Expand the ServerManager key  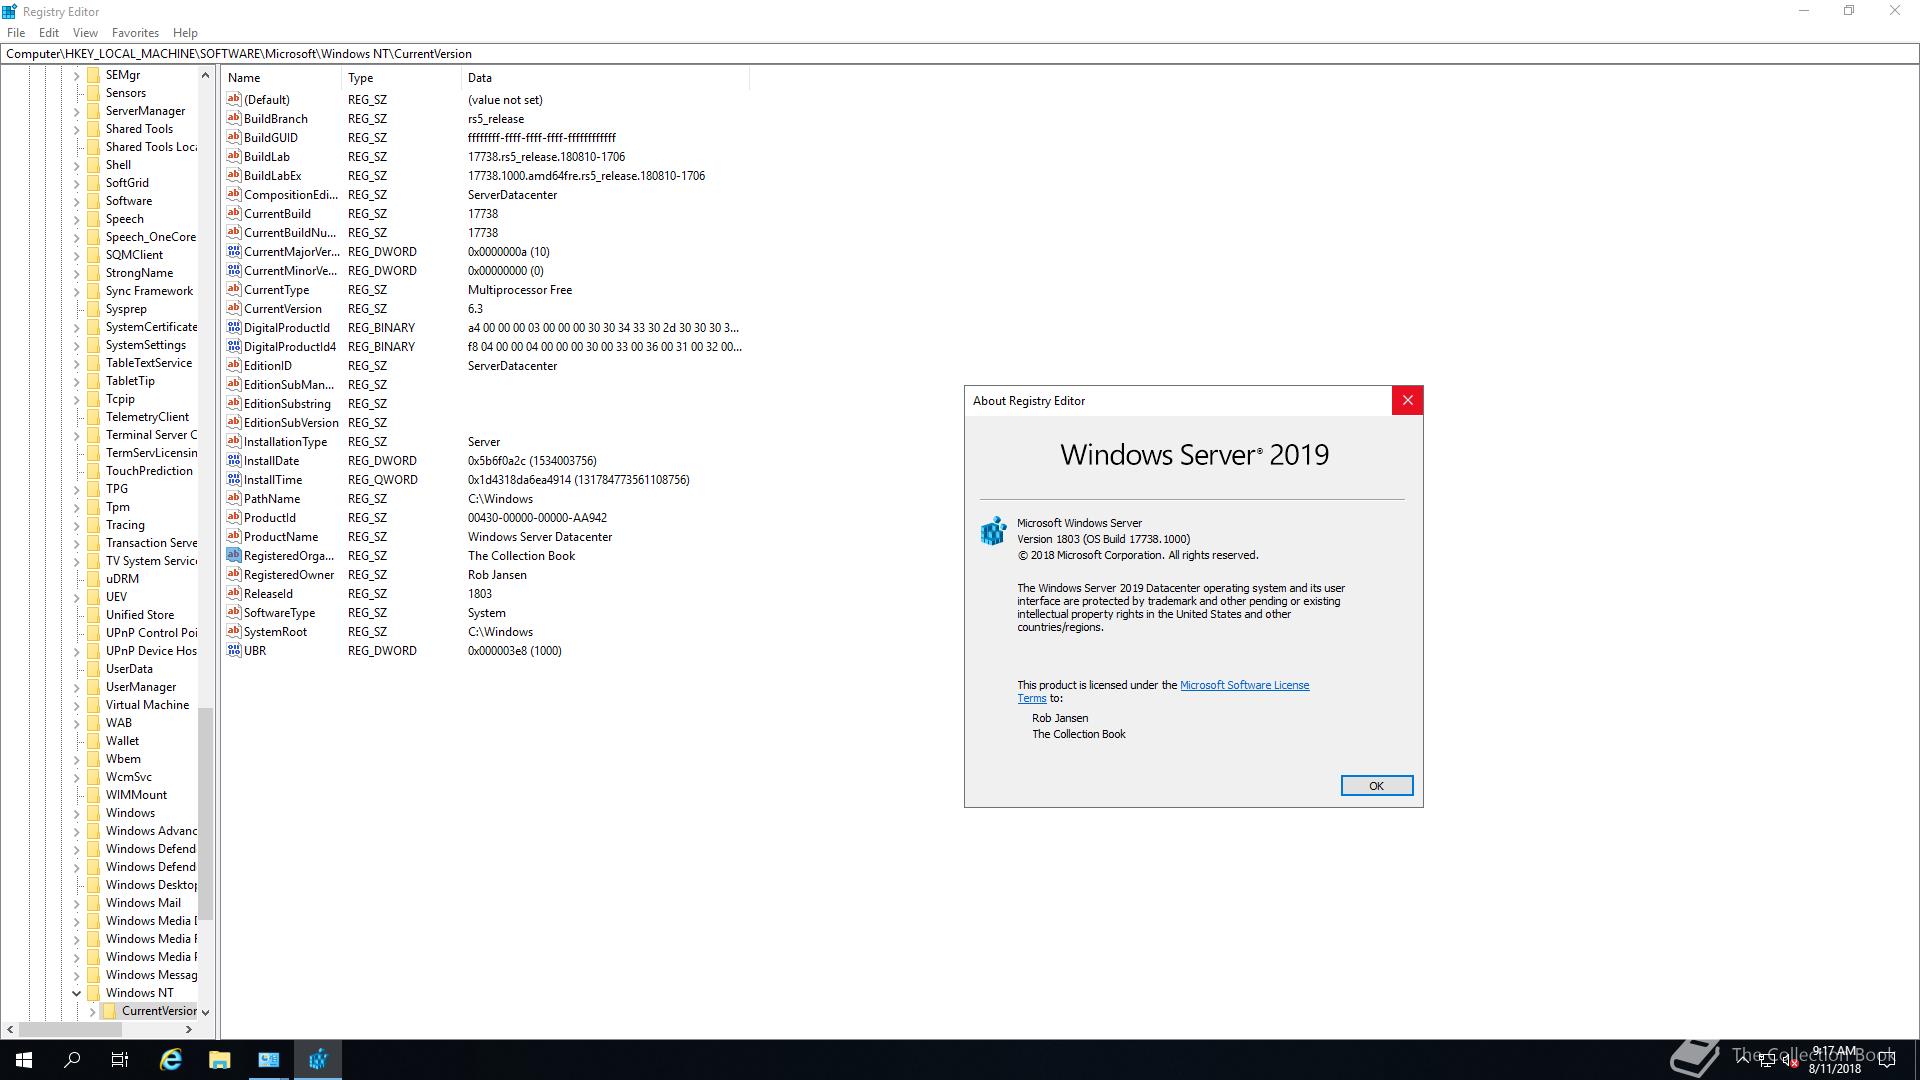coord(76,111)
